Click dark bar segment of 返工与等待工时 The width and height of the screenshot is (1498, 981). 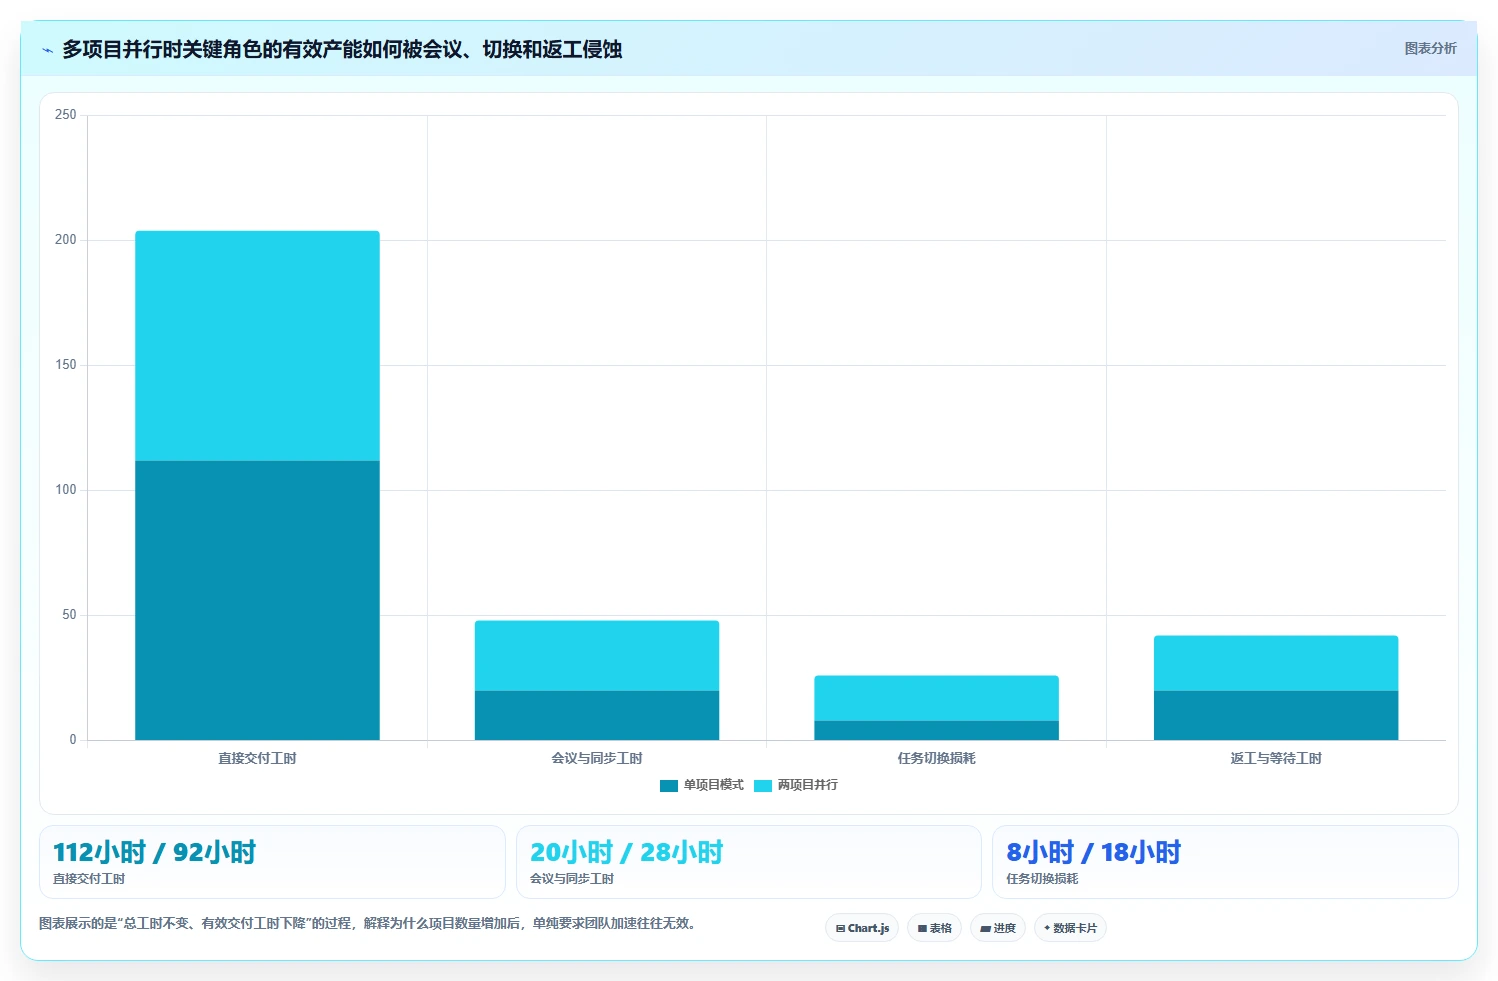[1276, 715]
